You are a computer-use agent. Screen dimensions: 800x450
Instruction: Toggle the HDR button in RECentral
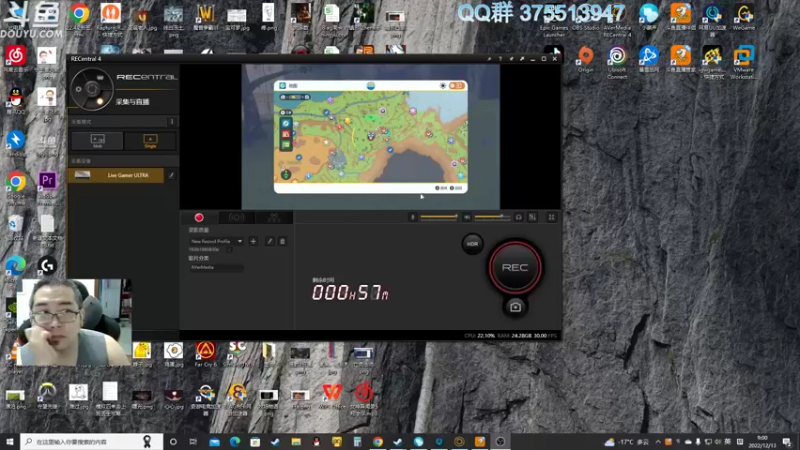tap(472, 244)
